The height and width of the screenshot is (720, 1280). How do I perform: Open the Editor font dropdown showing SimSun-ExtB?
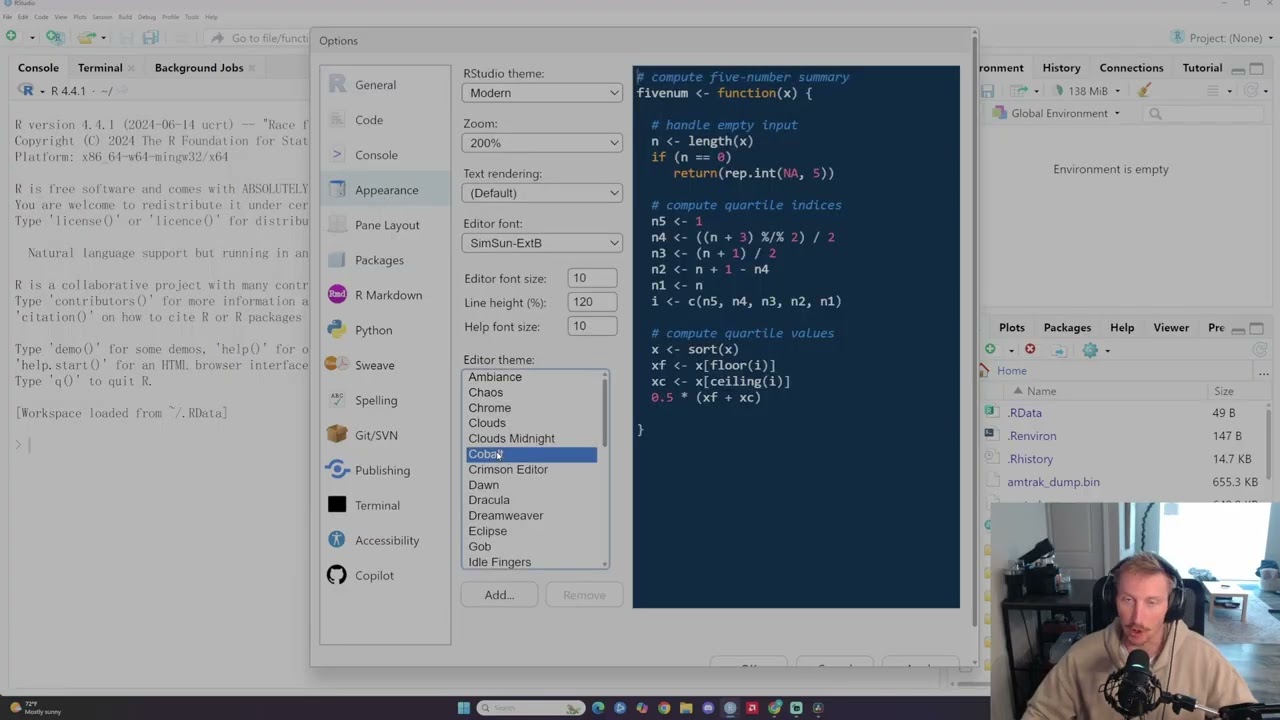click(542, 243)
